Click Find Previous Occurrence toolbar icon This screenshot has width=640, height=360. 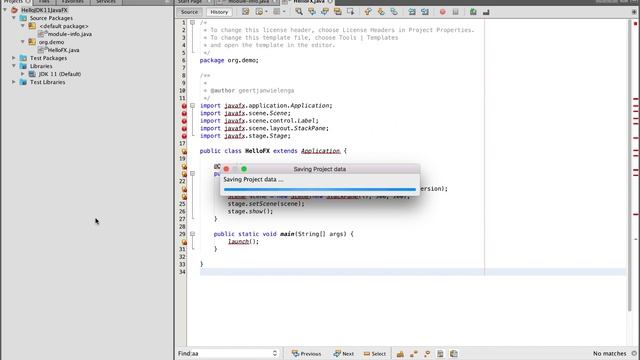click(x=312, y=12)
